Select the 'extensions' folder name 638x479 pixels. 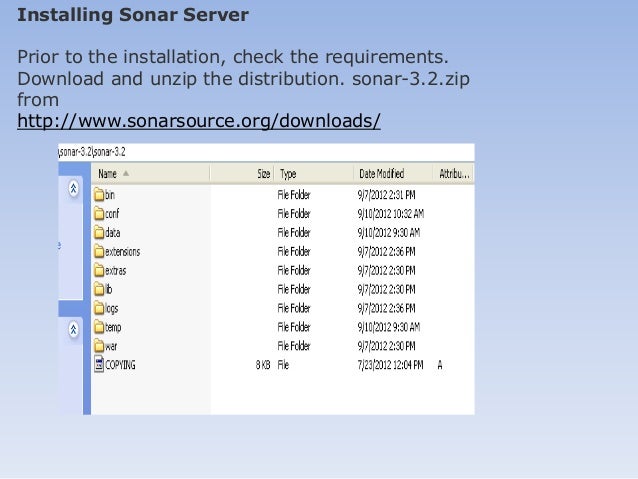(x=122, y=252)
